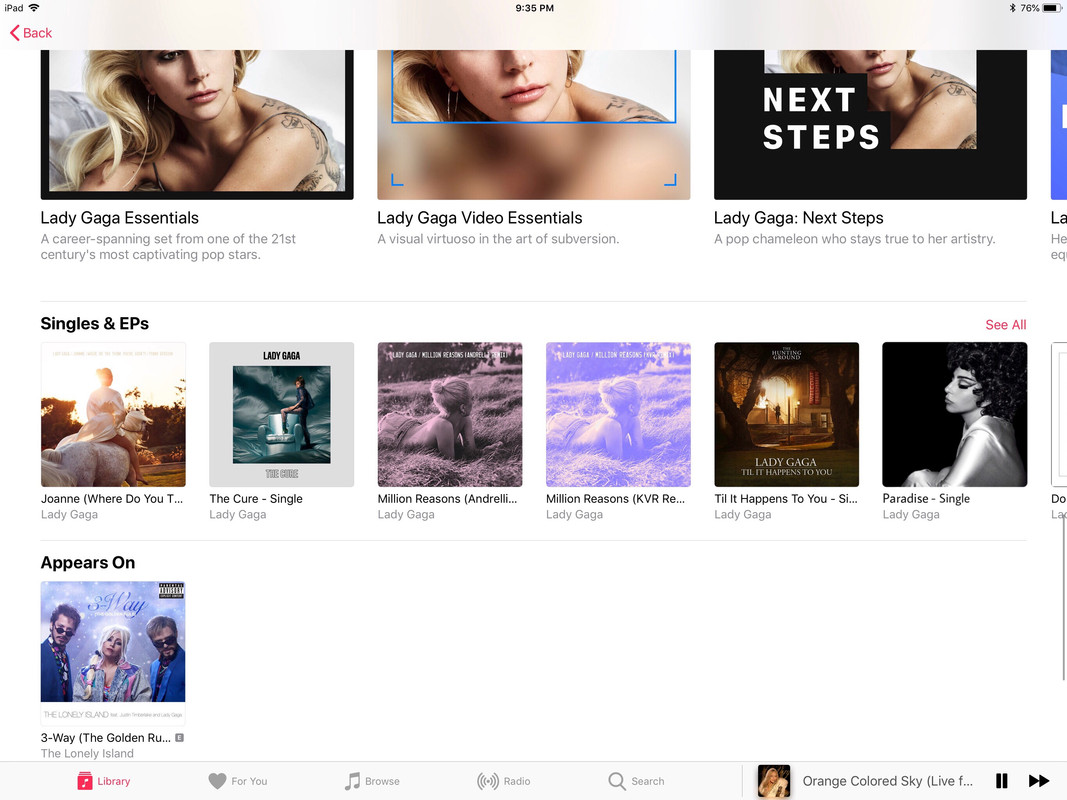Tap 'A visual virtuoso' description text
The width and height of the screenshot is (1067, 800).
pyautogui.click(x=498, y=239)
